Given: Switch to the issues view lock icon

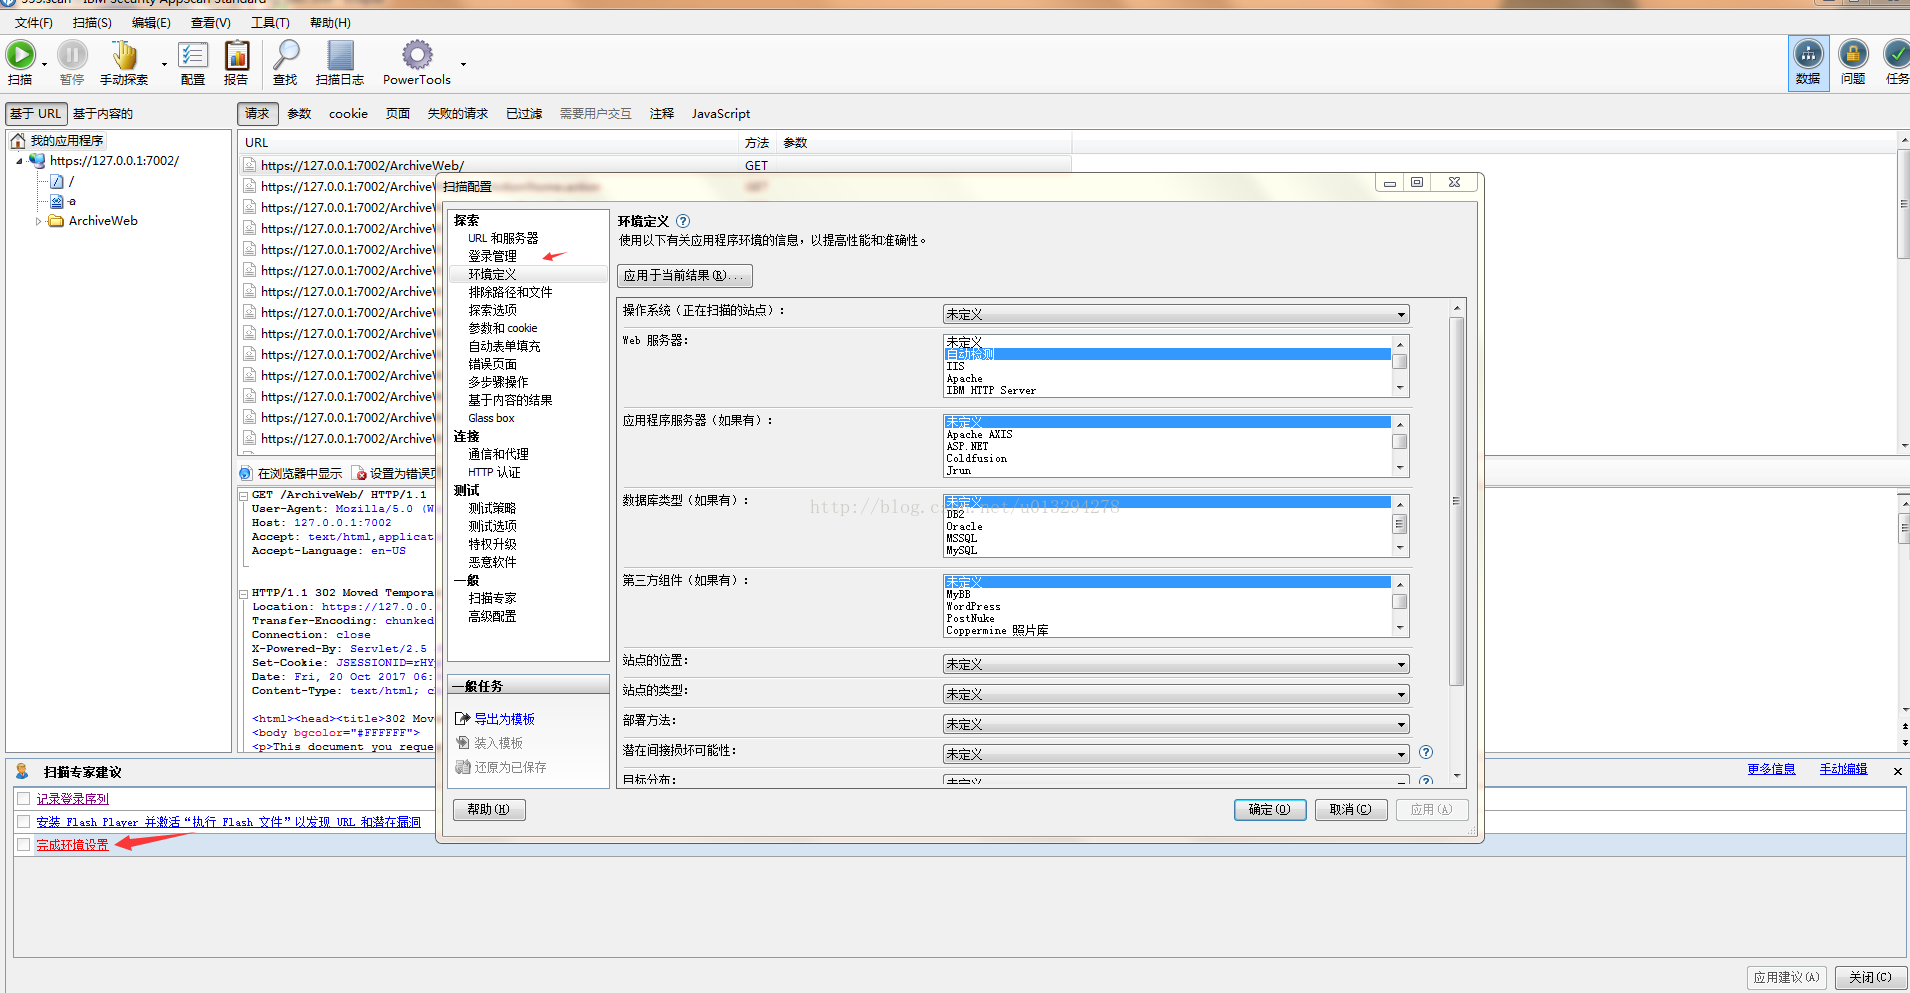Looking at the screenshot, I should (1853, 54).
